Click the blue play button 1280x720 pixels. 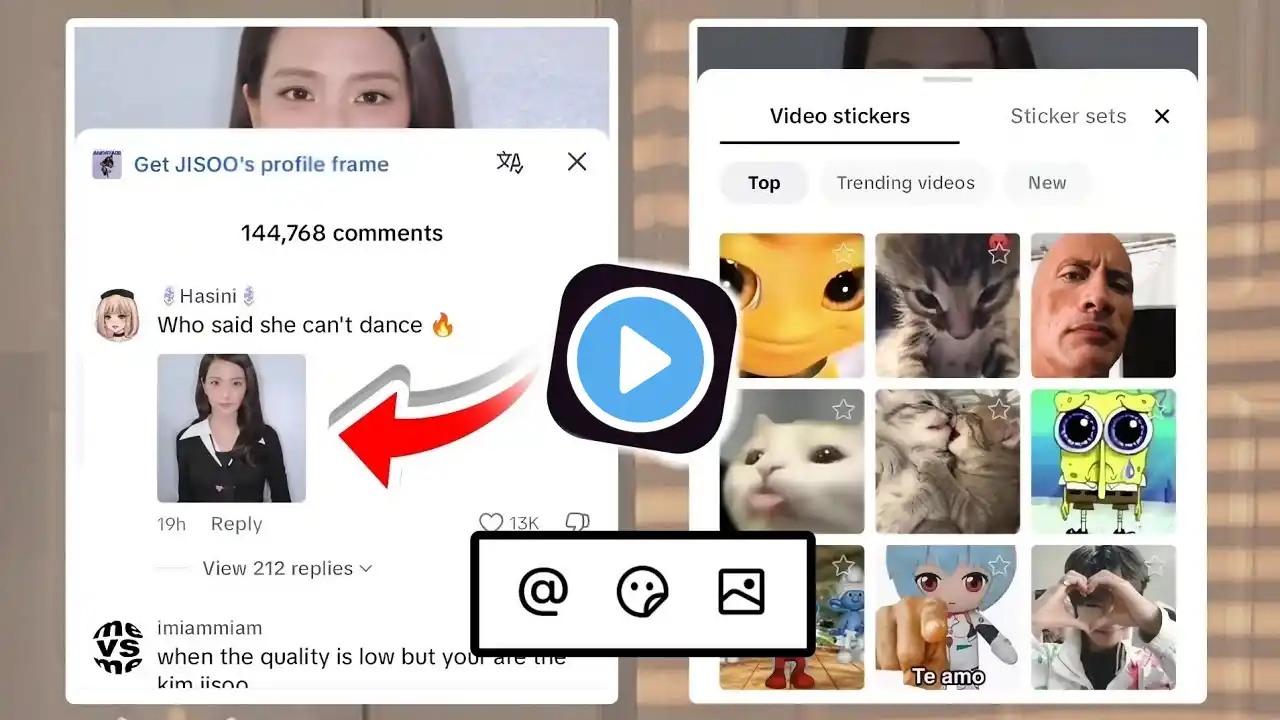coord(640,360)
